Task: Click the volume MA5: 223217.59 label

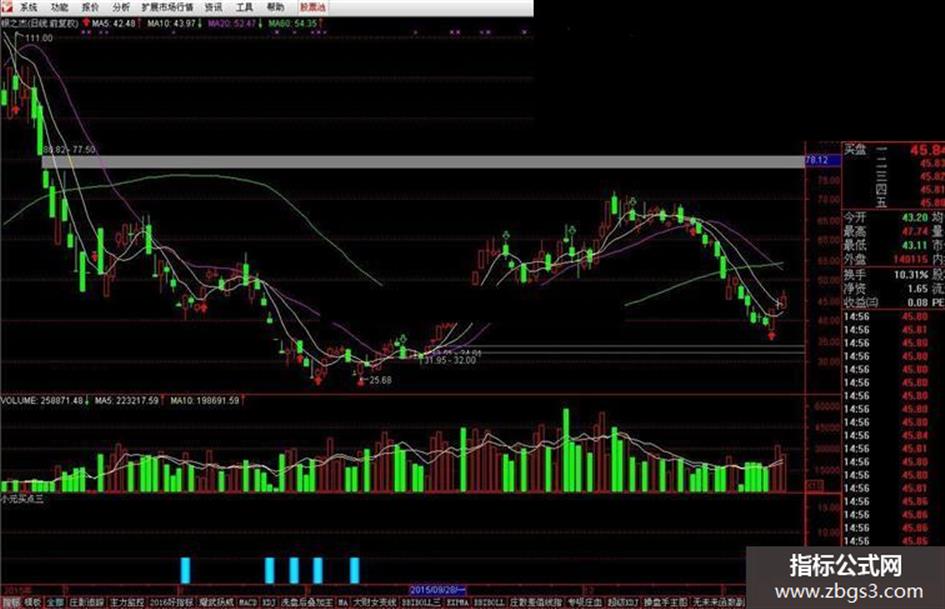Action: (127, 400)
